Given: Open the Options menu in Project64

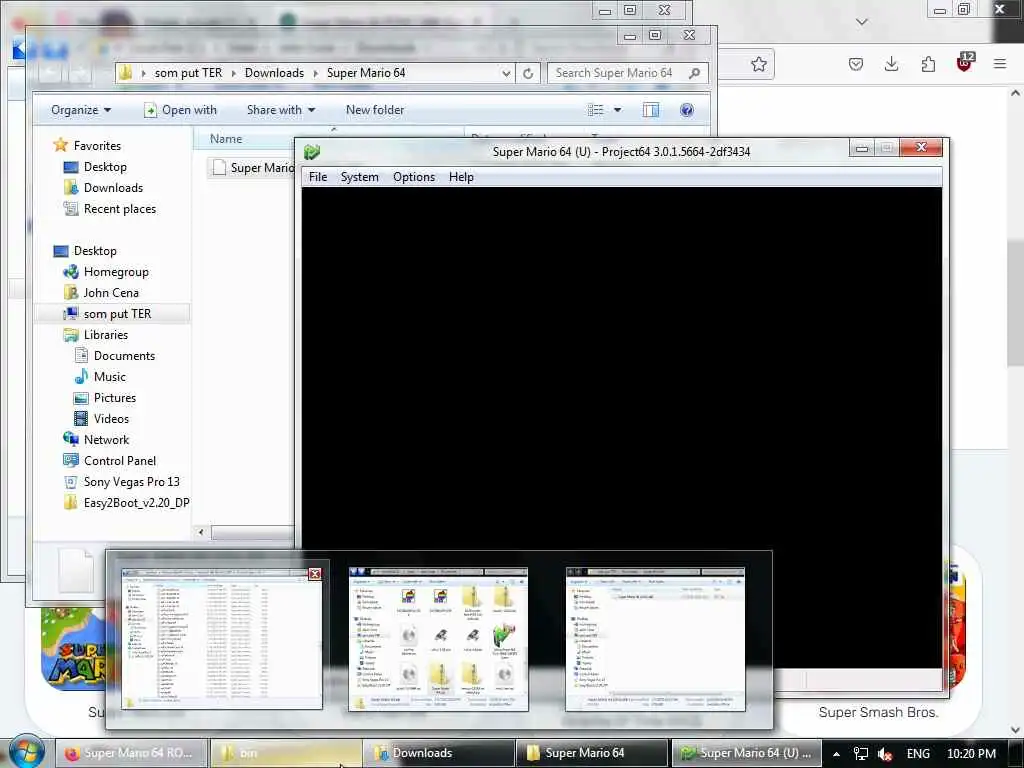Looking at the screenshot, I should click(413, 177).
